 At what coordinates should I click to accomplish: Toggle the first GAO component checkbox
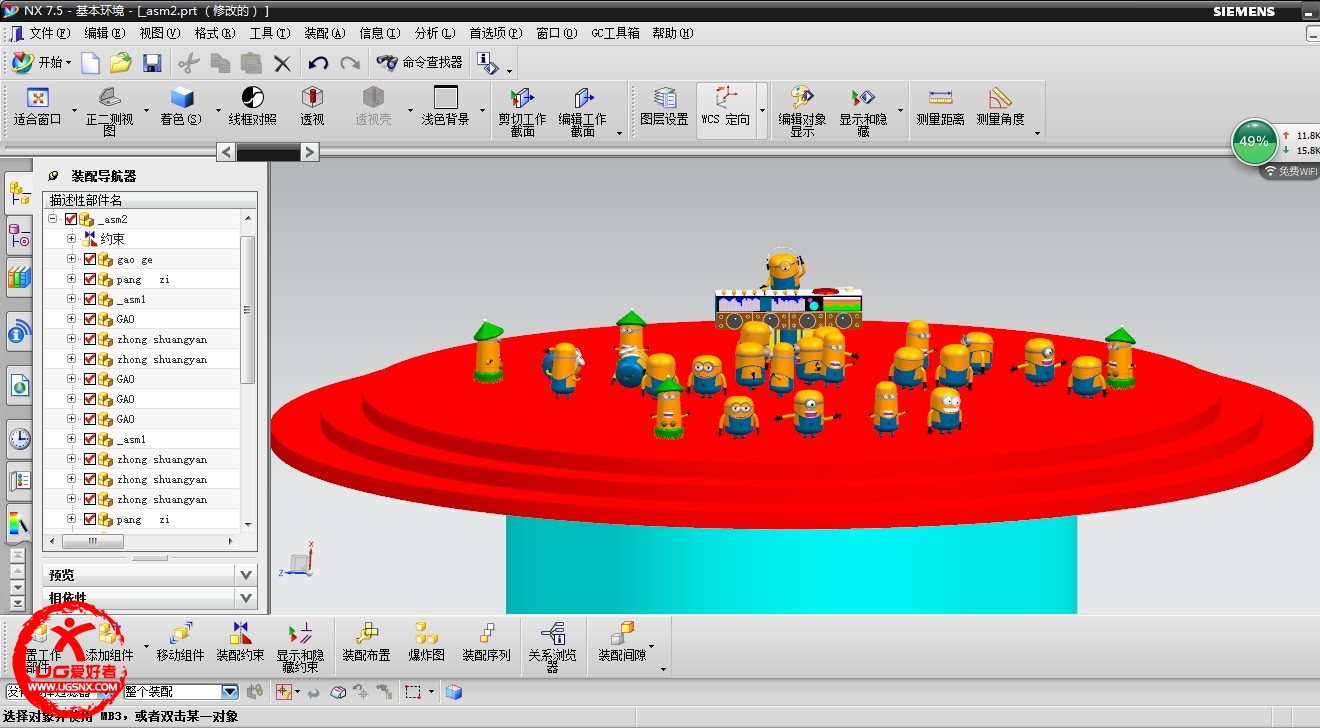pos(90,319)
